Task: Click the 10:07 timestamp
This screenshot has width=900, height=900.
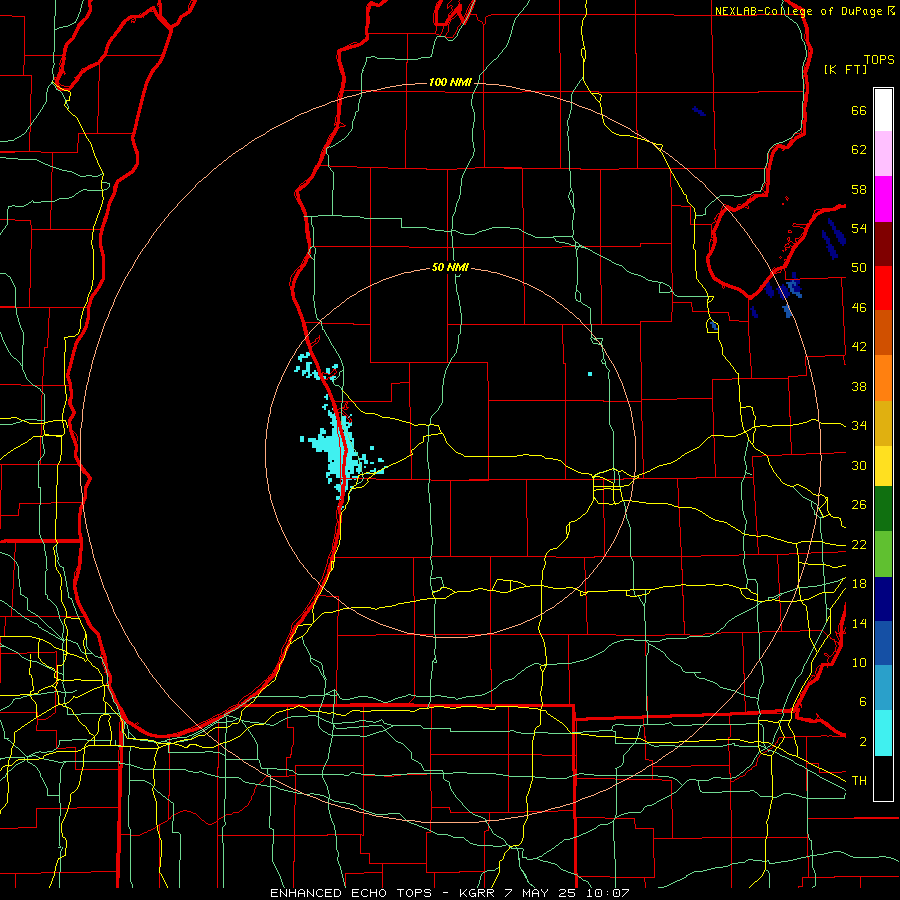Action: [x=608, y=893]
